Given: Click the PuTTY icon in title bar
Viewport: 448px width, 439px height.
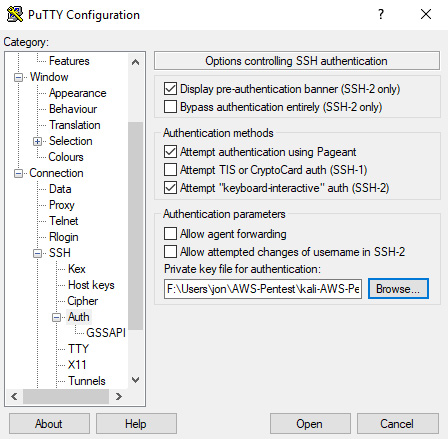Looking at the screenshot, I should tap(15, 14).
